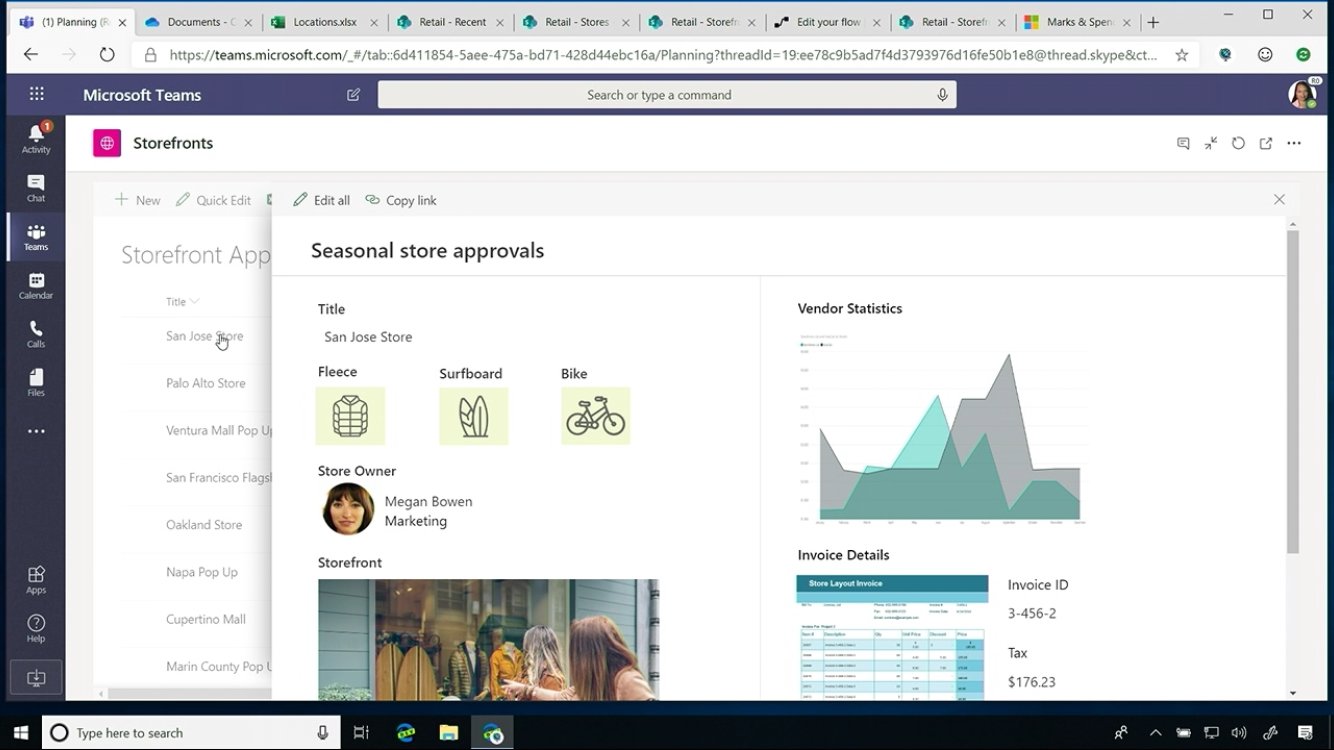Click Edit all in the form panel
The image size is (1334, 750).
coord(321,200)
